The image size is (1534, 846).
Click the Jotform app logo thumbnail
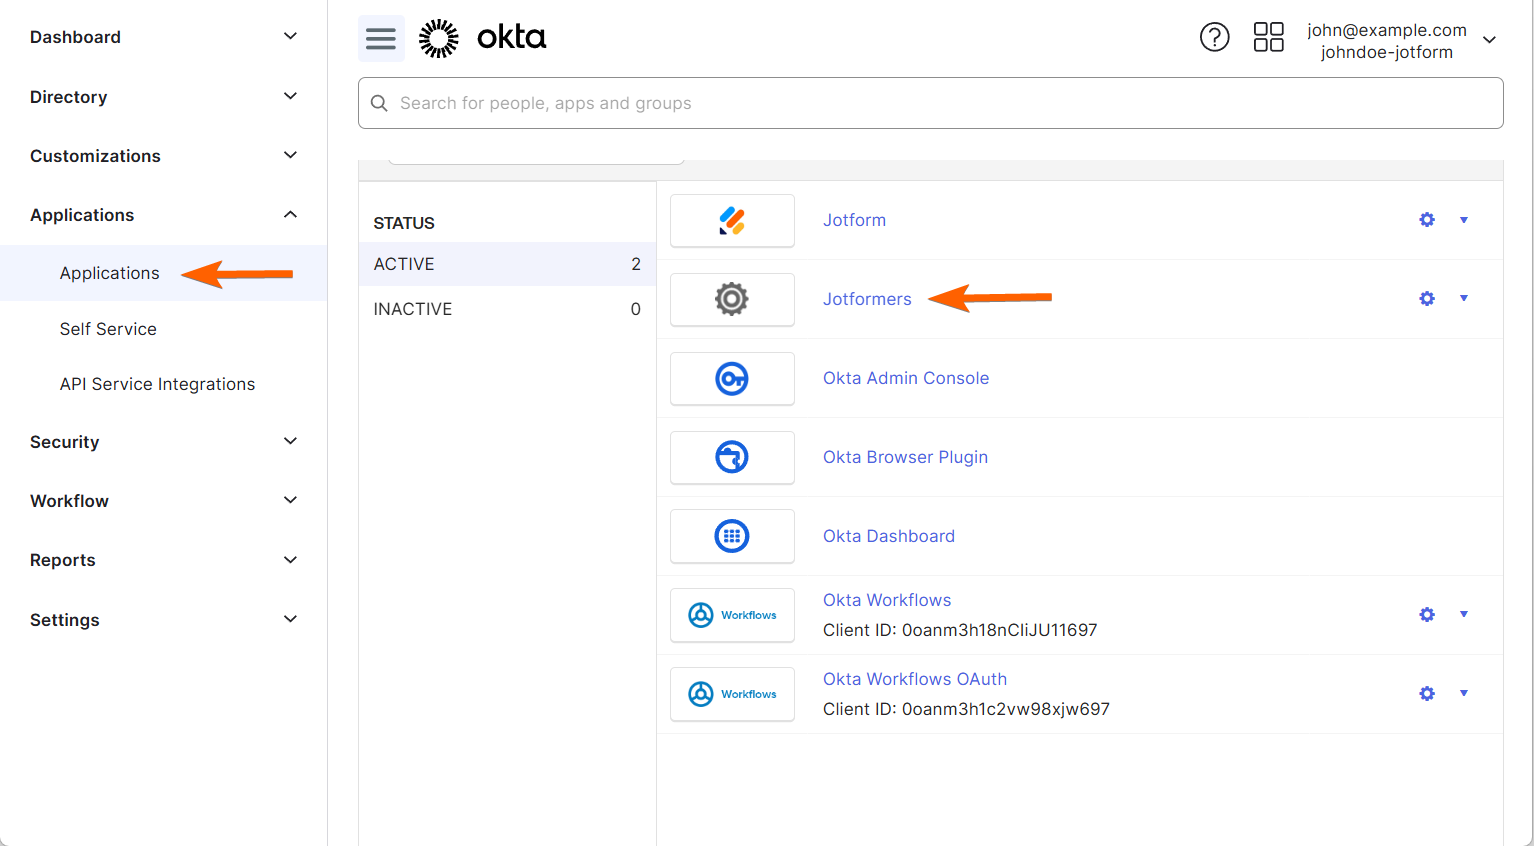tap(732, 221)
